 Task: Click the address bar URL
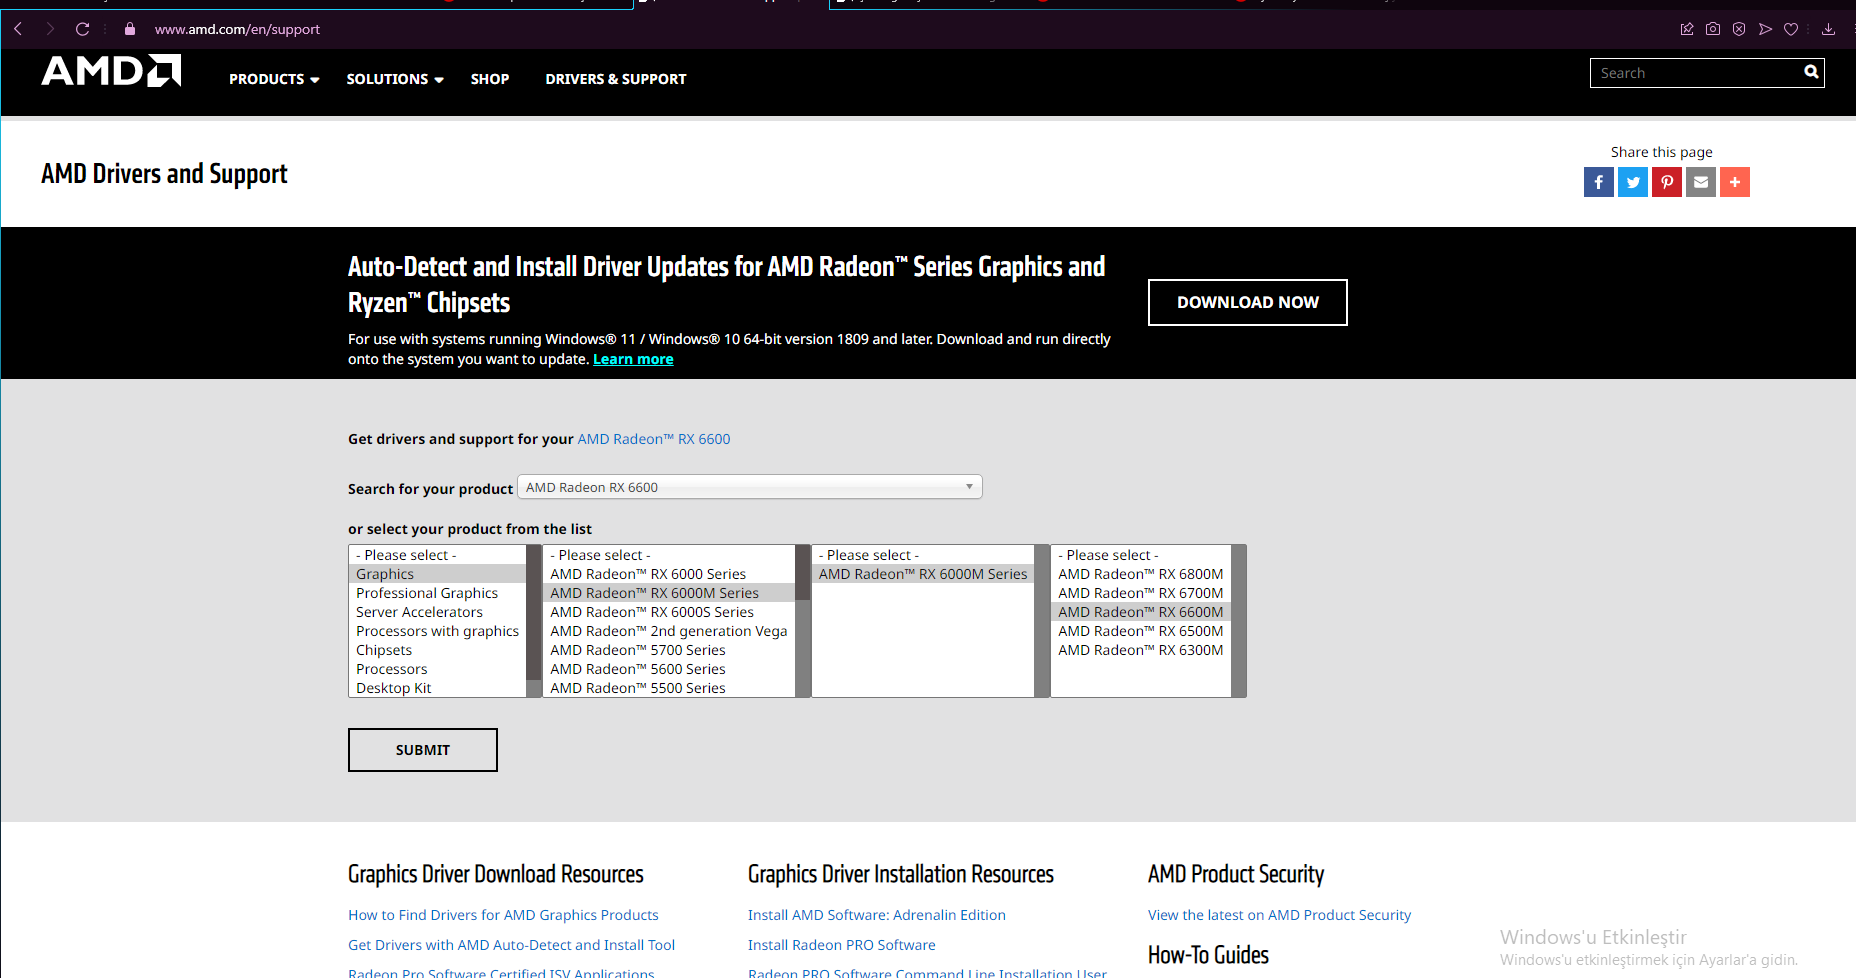click(237, 29)
